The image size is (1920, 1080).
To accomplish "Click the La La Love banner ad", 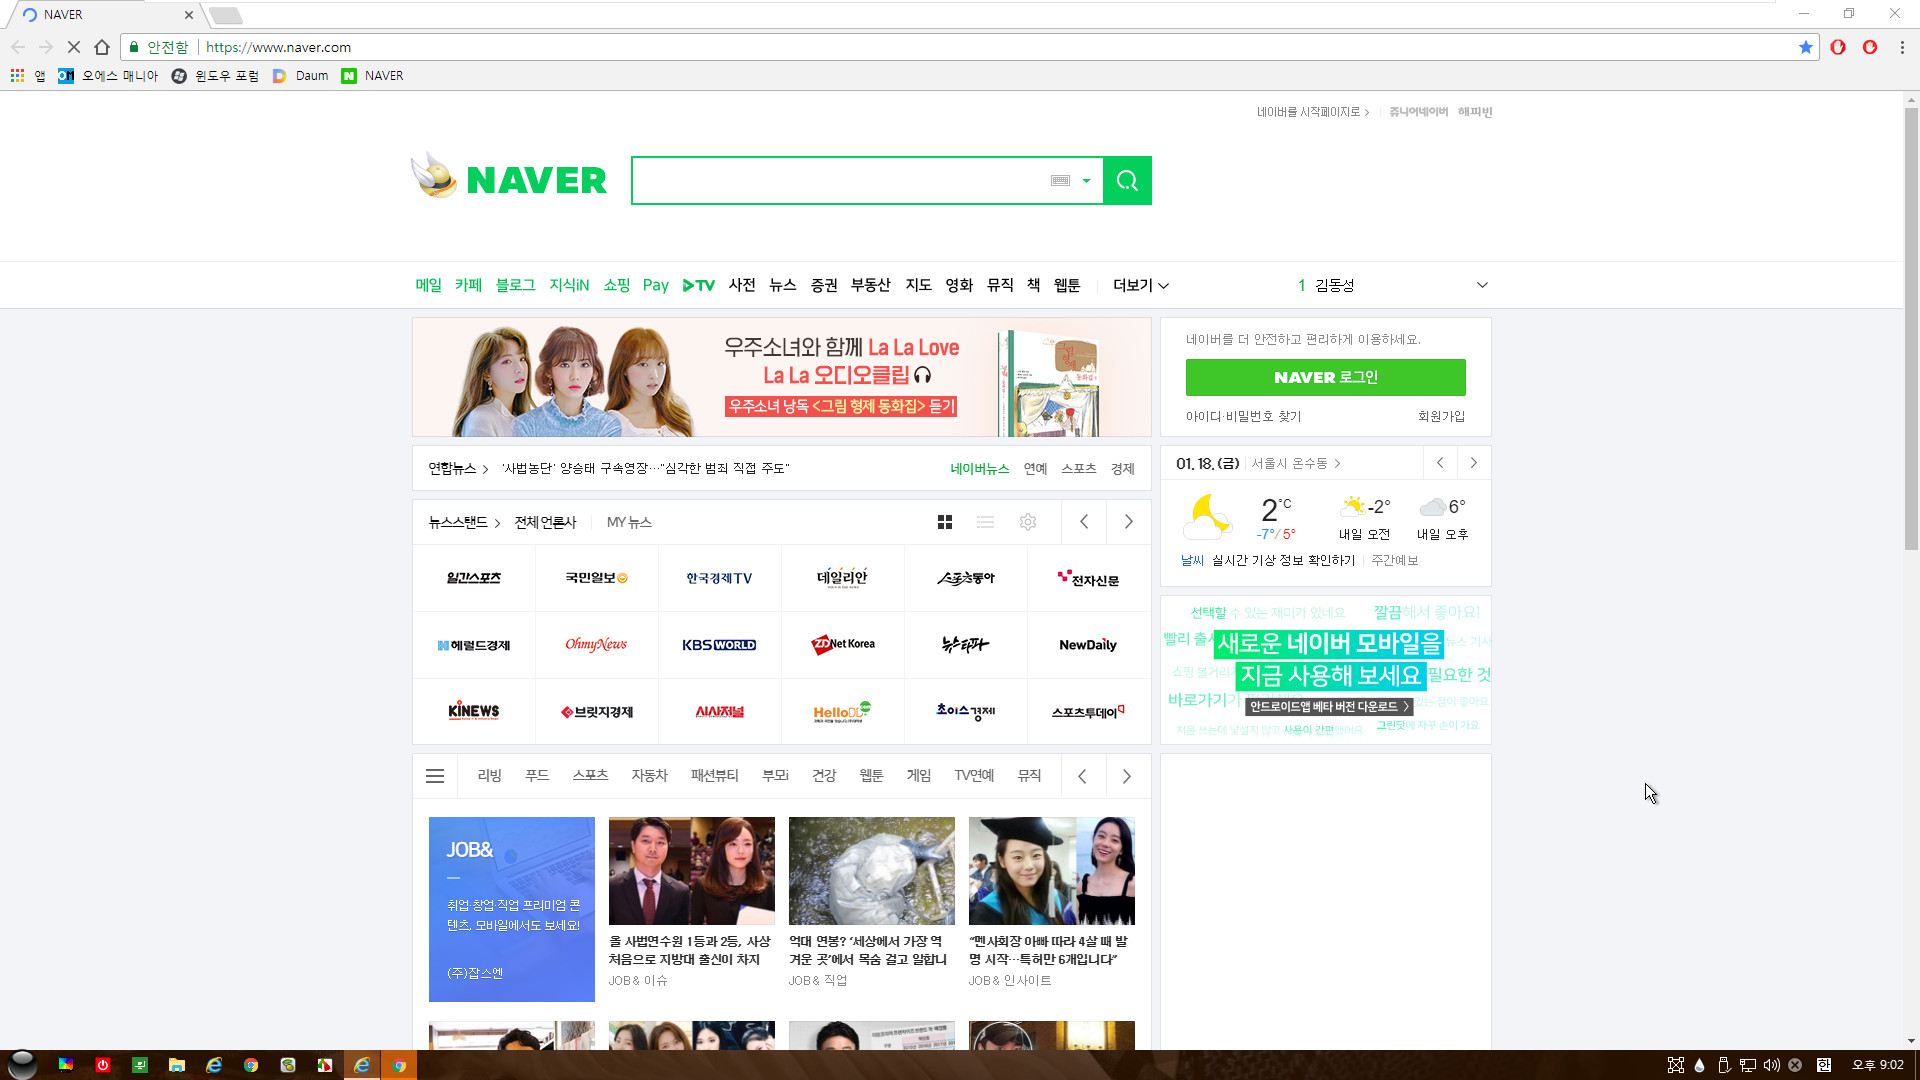I will coord(782,377).
